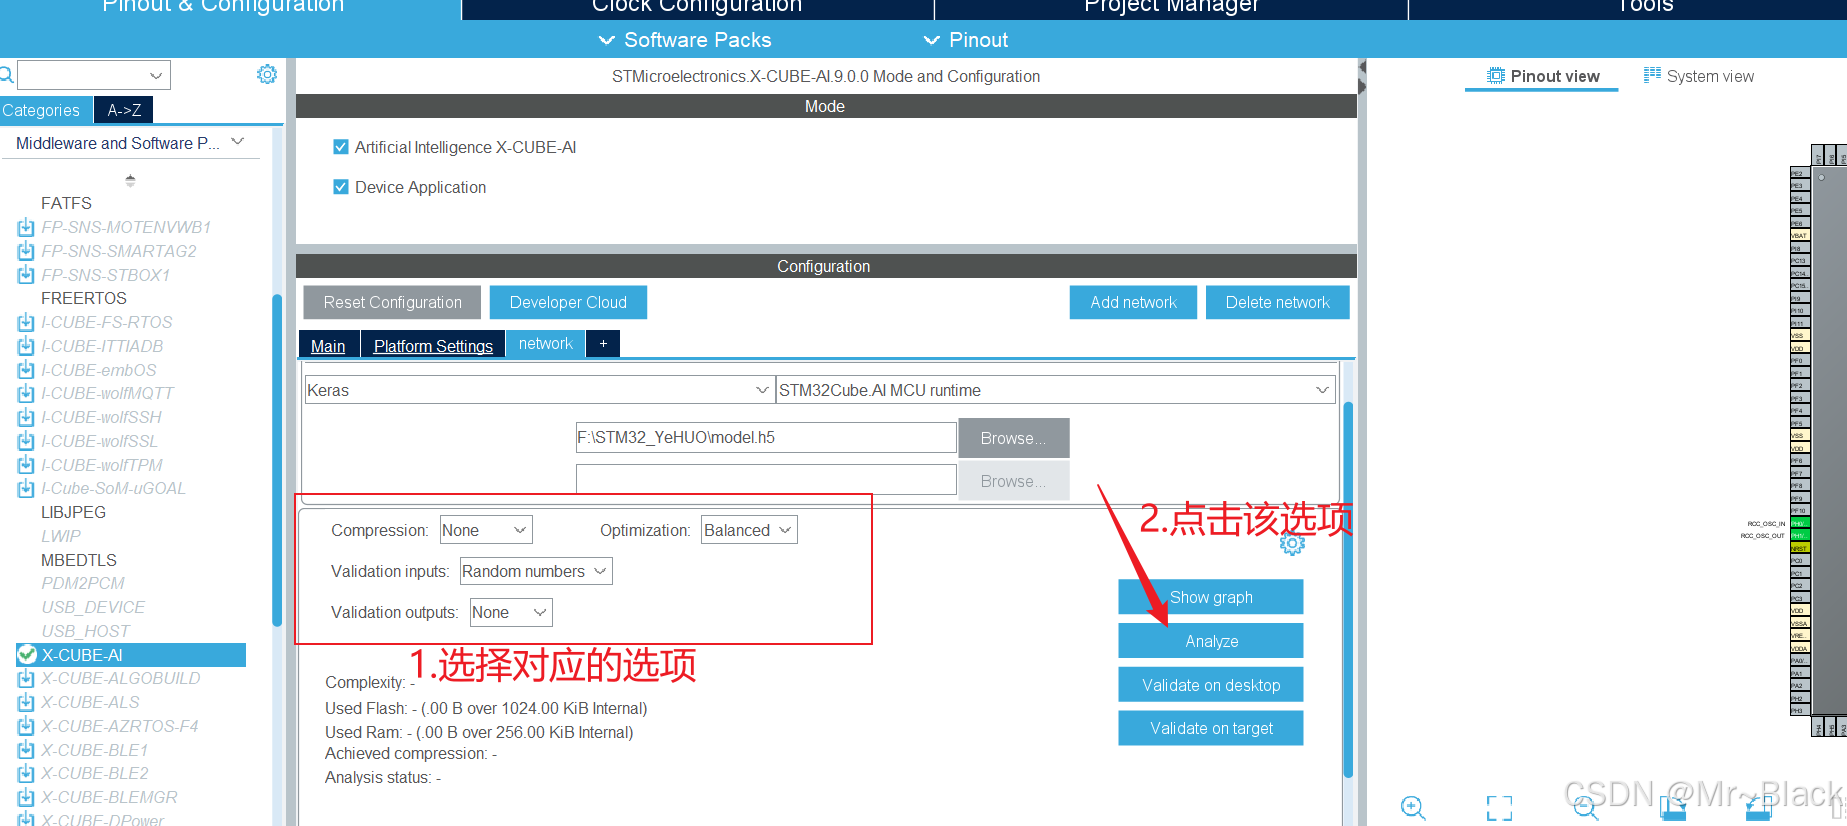This screenshot has width=1847, height=826.
Task: Click the download icon beside X-CUBE-BLEMGR
Action: tap(26, 798)
